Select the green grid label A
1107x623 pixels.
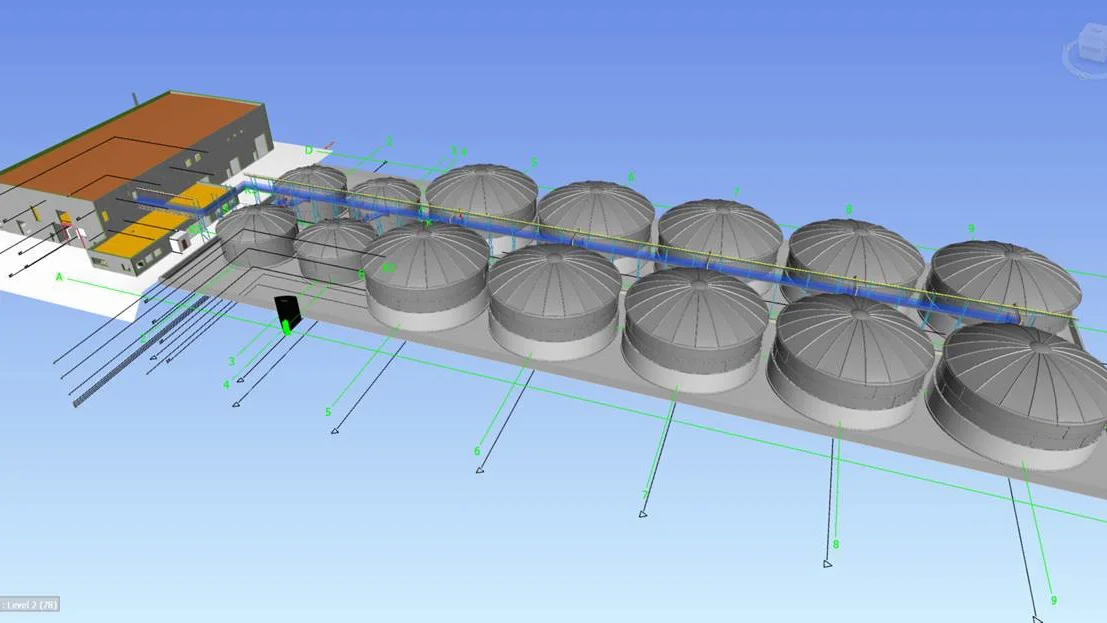59,276
